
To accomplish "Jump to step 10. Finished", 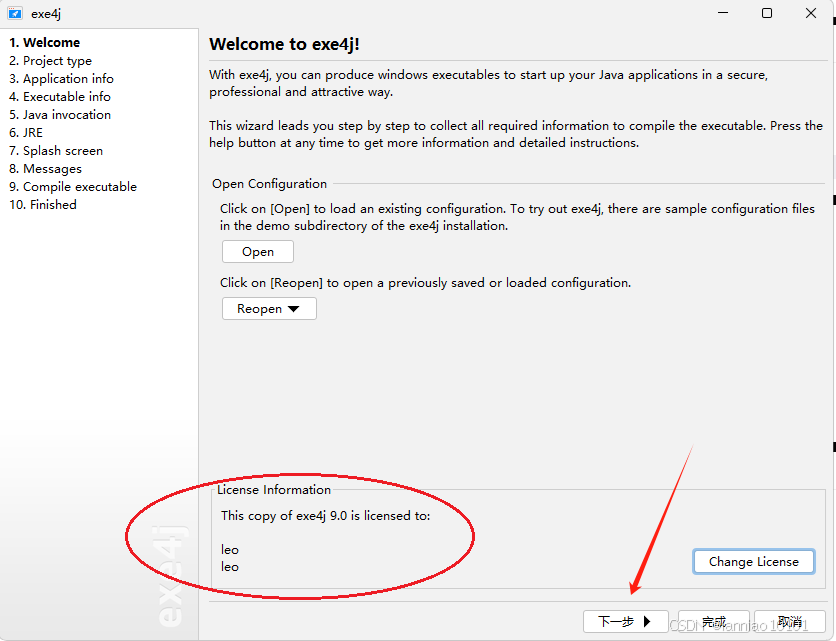I will [x=43, y=205].
